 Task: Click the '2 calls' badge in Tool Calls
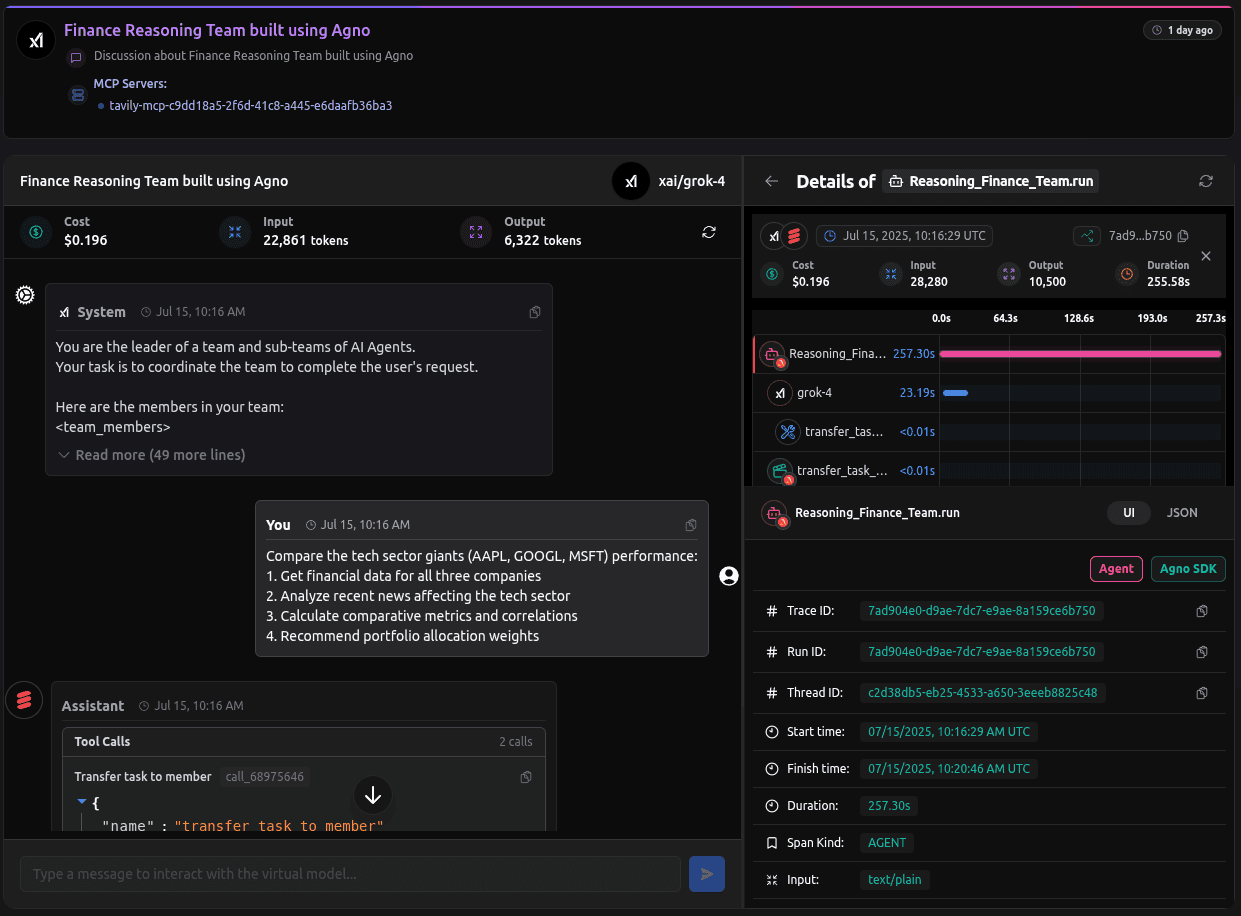pyautogui.click(x=516, y=742)
